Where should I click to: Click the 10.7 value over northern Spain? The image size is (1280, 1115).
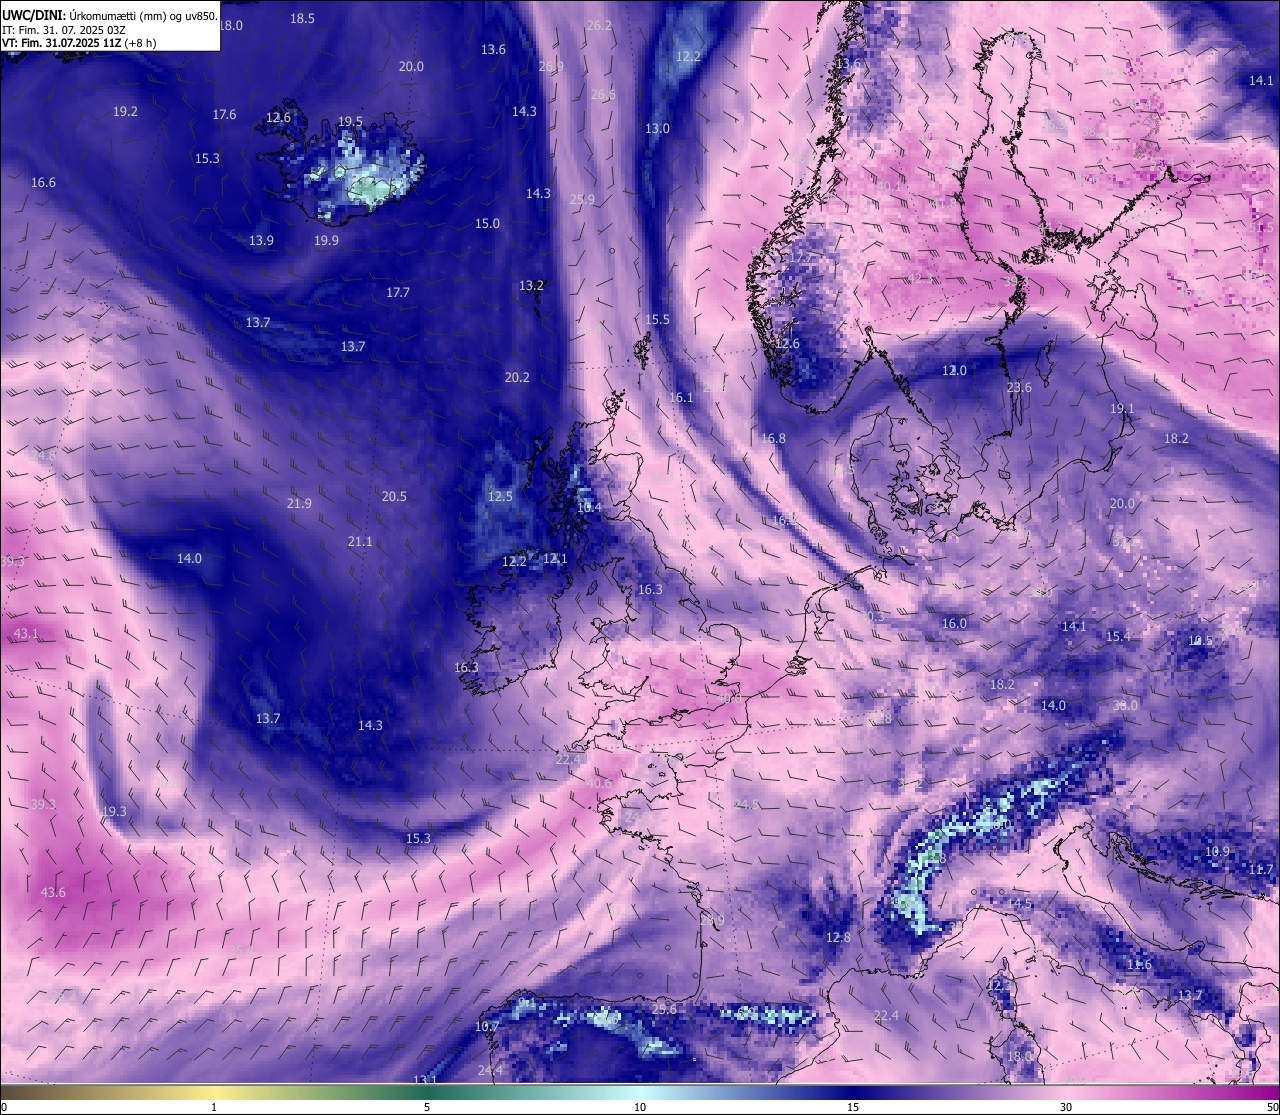click(x=486, y=1026)
